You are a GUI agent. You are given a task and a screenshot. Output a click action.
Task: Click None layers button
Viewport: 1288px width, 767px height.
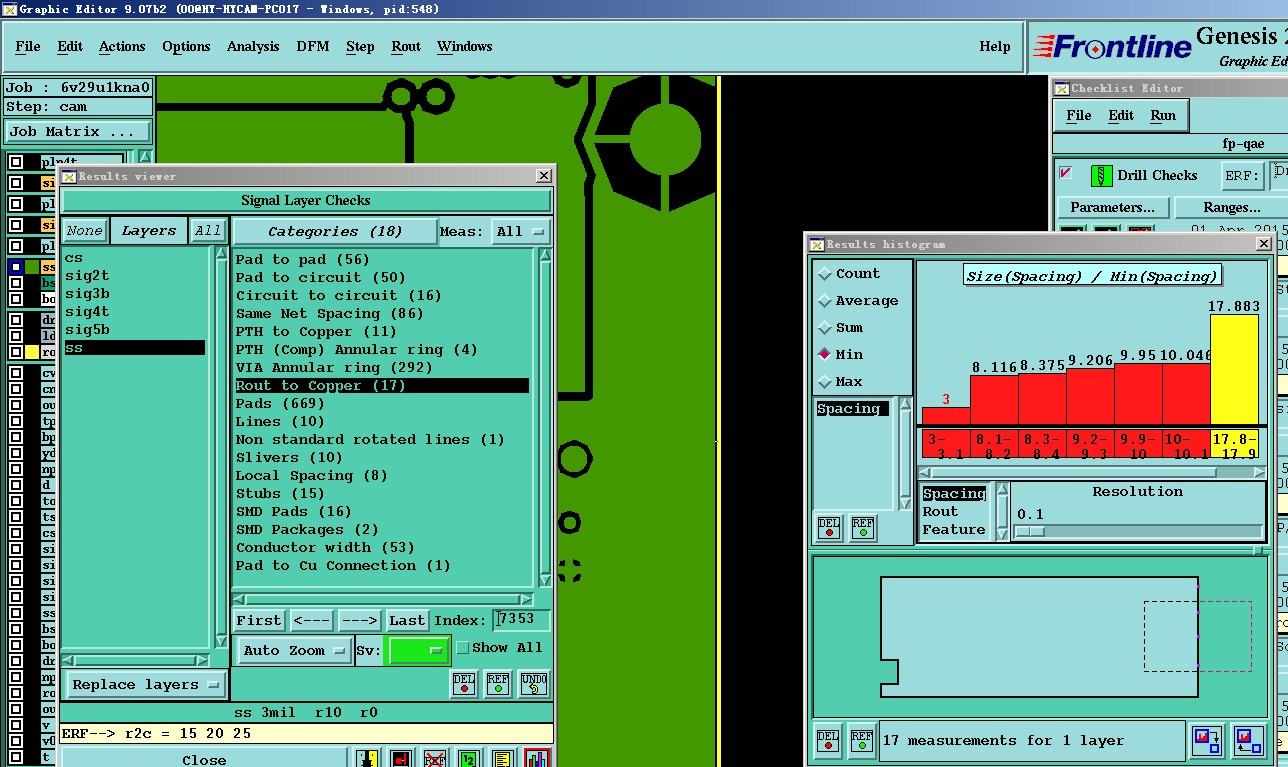[85, 231]
